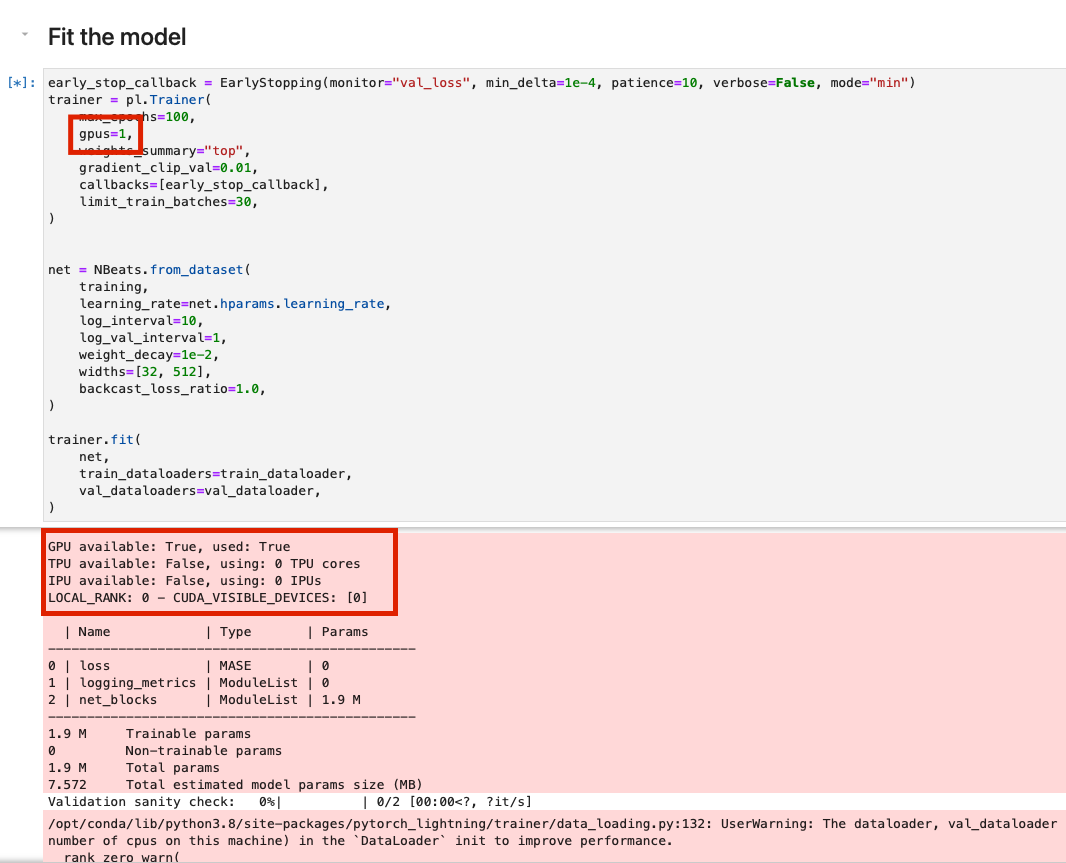Click 'TPU available: False' output line
This screenshot has width=1066, height=863.
pos(204,564)
